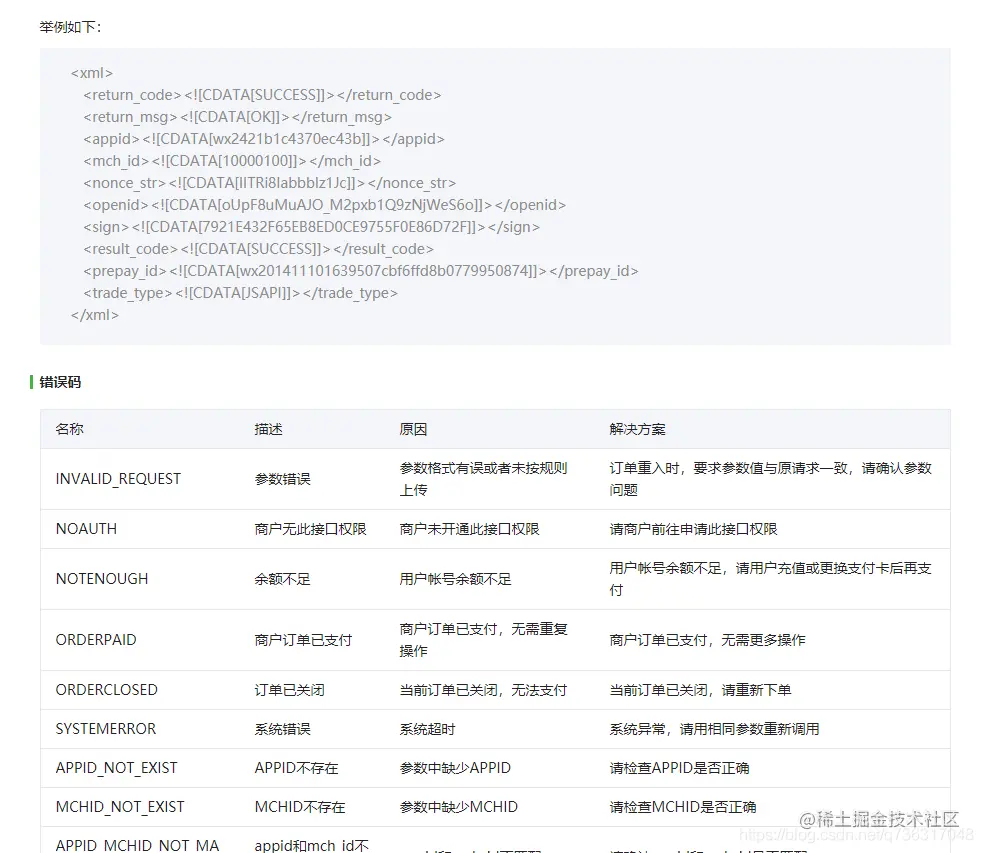Click the '余额不足' description cell
This screenshot has width=983, height=853.
coord(282,578)
